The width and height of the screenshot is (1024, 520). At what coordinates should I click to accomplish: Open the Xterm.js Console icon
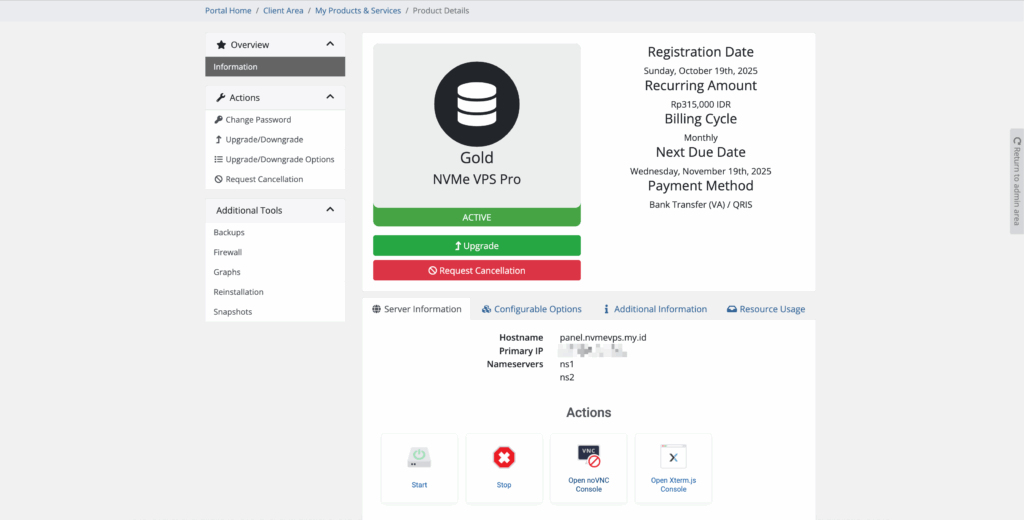coord(673,457)
